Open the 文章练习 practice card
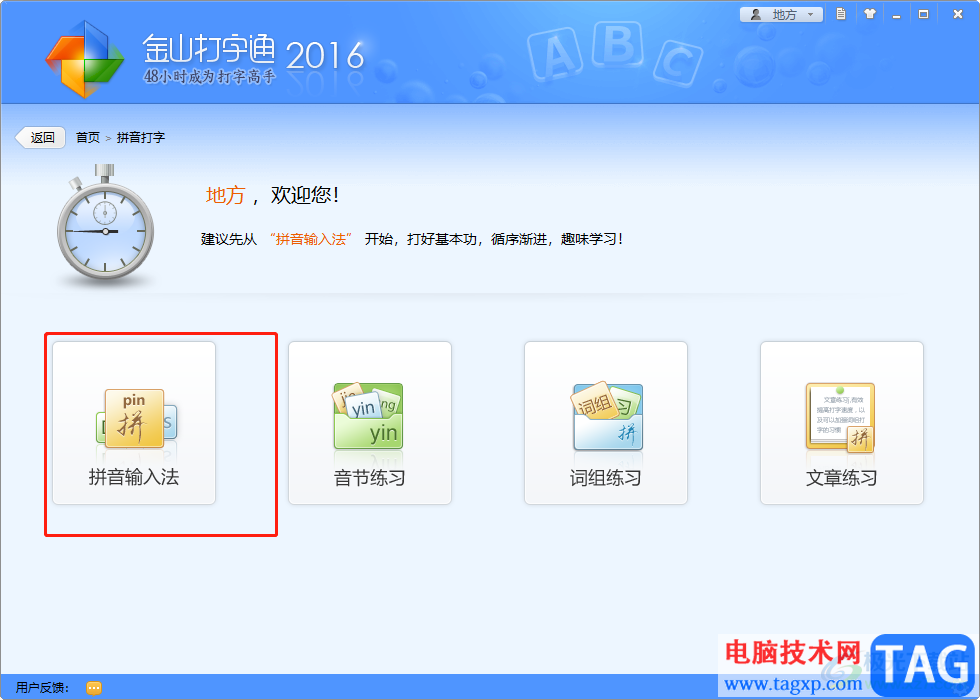 point(841,422)
